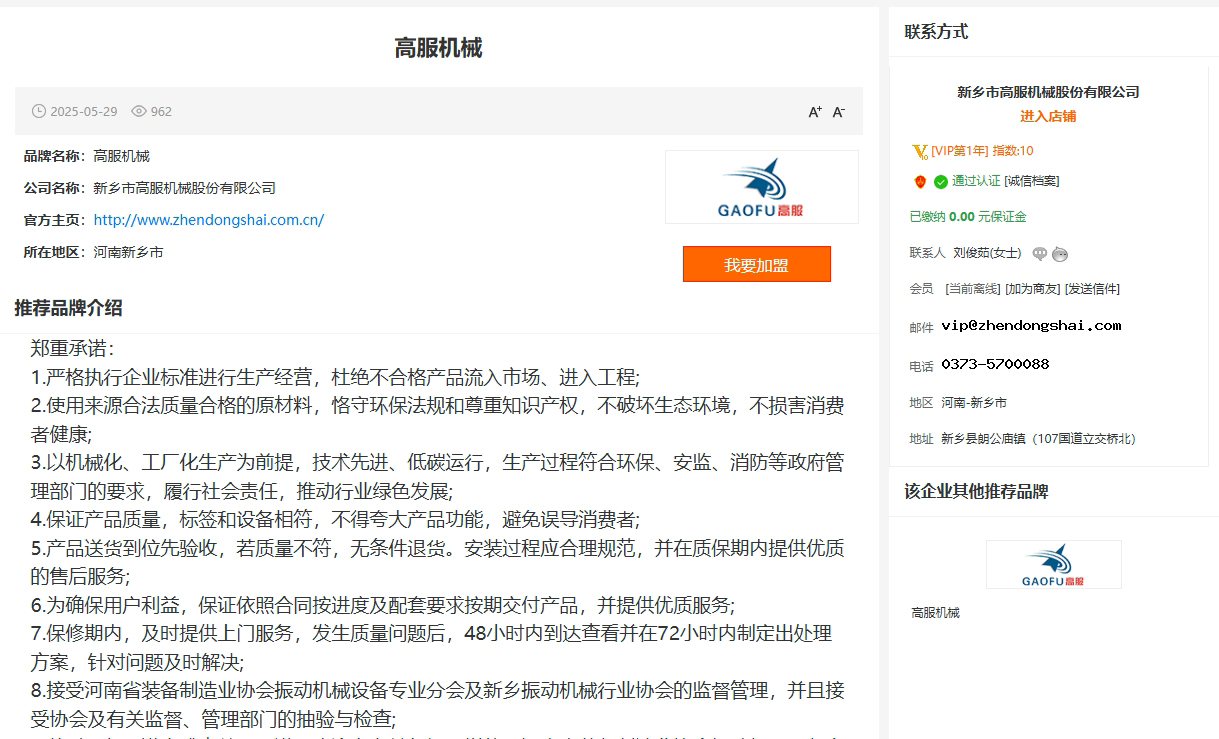Click the green certification checkmark icon

[941, 182]
